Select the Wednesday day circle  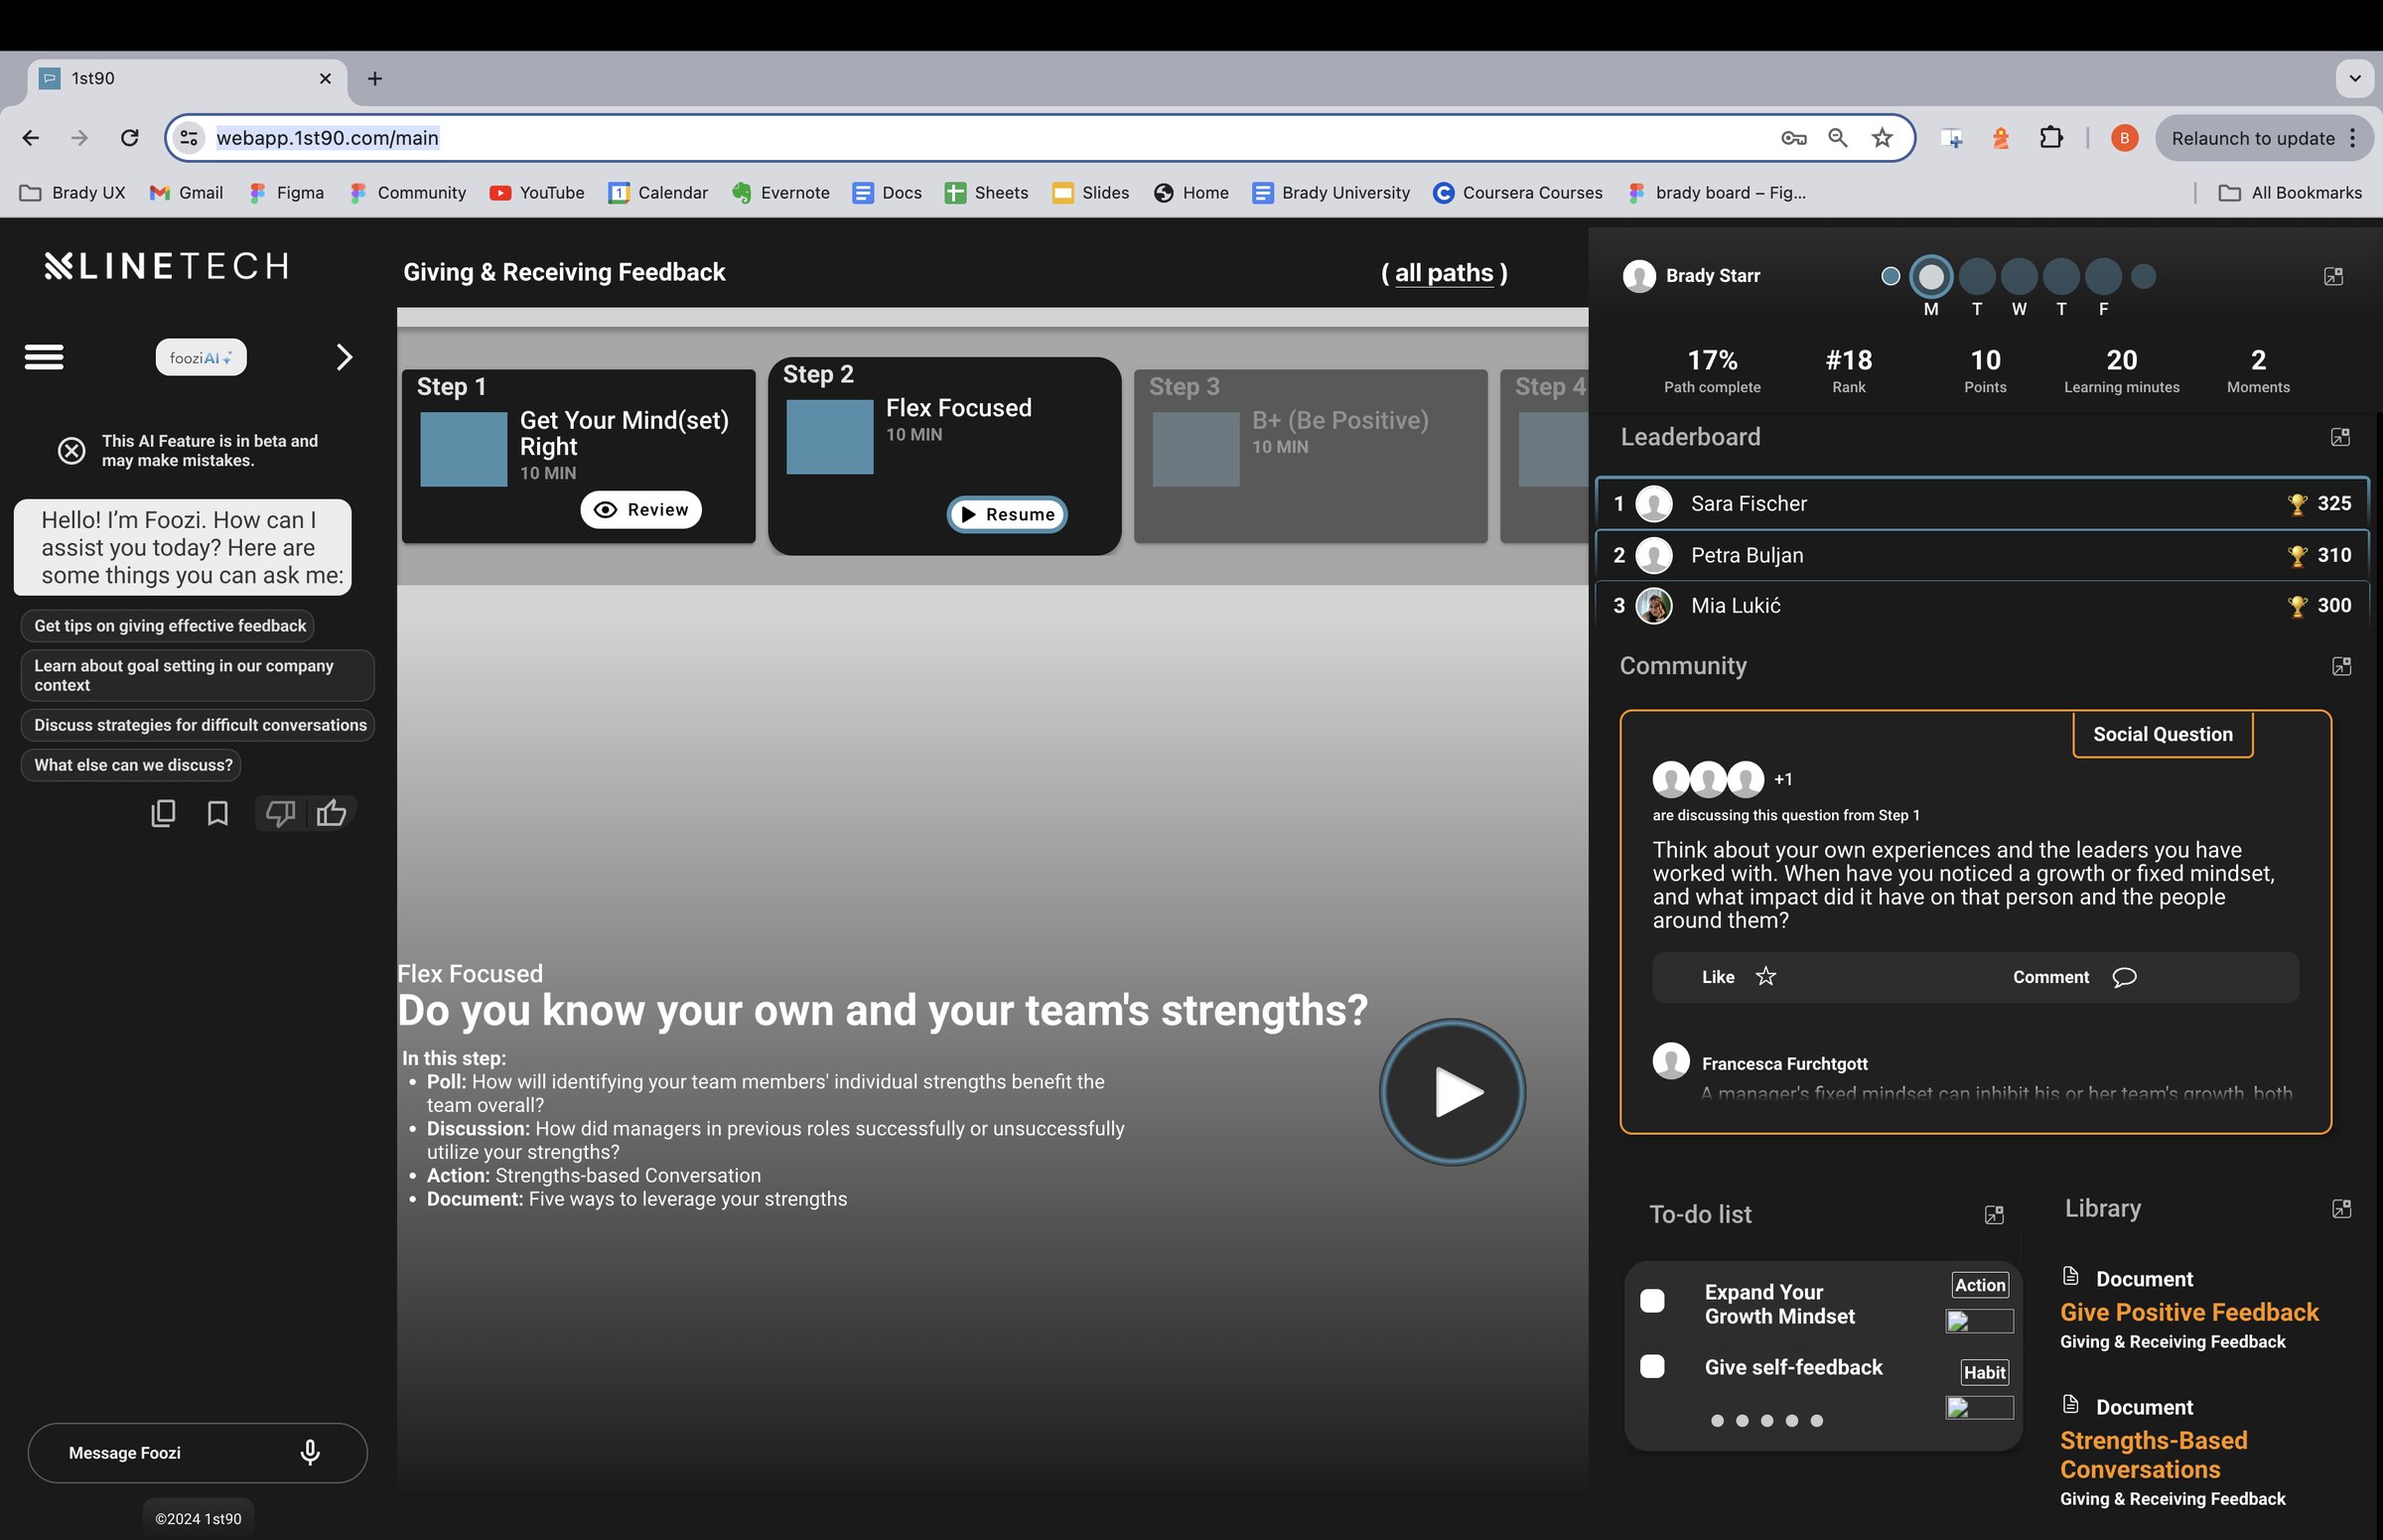tap(2019, 277)
